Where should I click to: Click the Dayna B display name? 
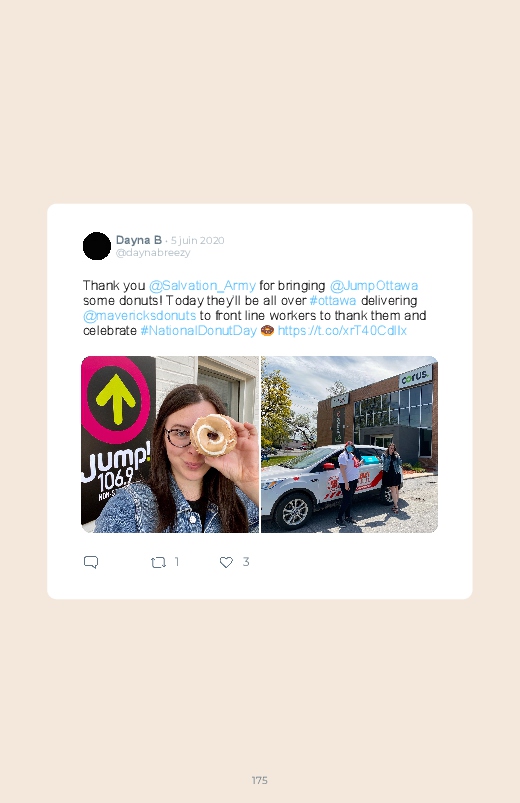point(138,240)
